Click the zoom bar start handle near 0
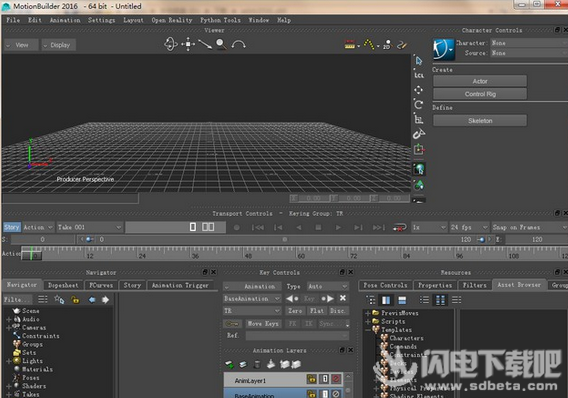 [88, 239]
